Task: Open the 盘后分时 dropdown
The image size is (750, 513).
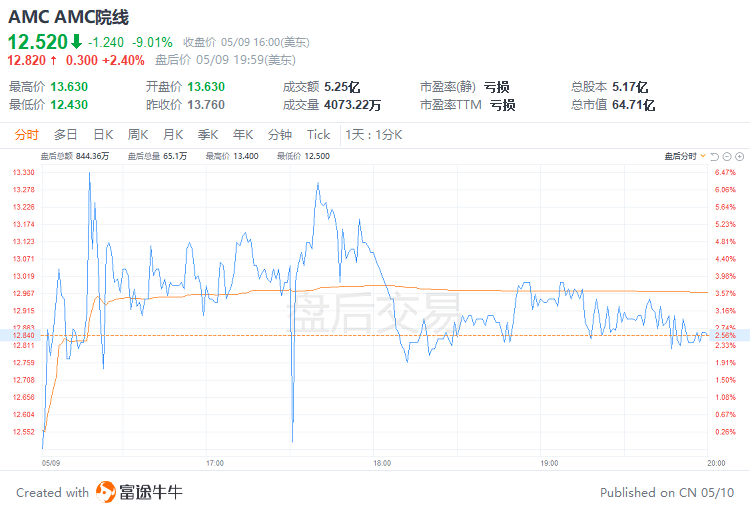Action: [x=685, y=156]
